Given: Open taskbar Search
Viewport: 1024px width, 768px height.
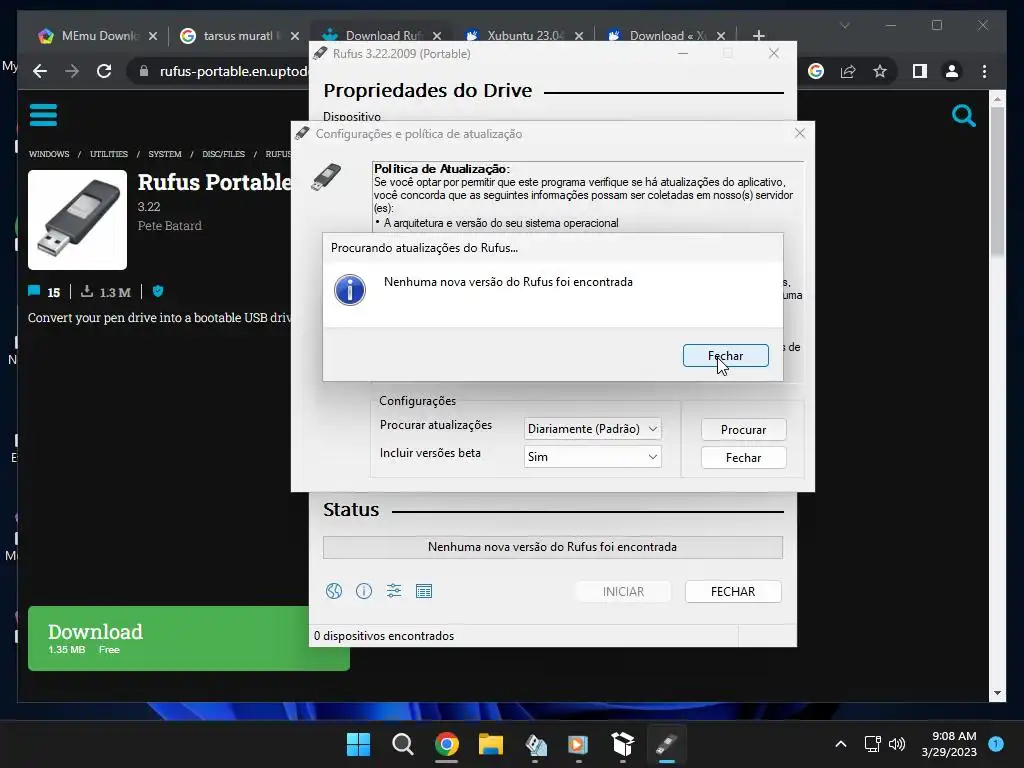Looking at the screenshot, I should click(x=402, y=744).
